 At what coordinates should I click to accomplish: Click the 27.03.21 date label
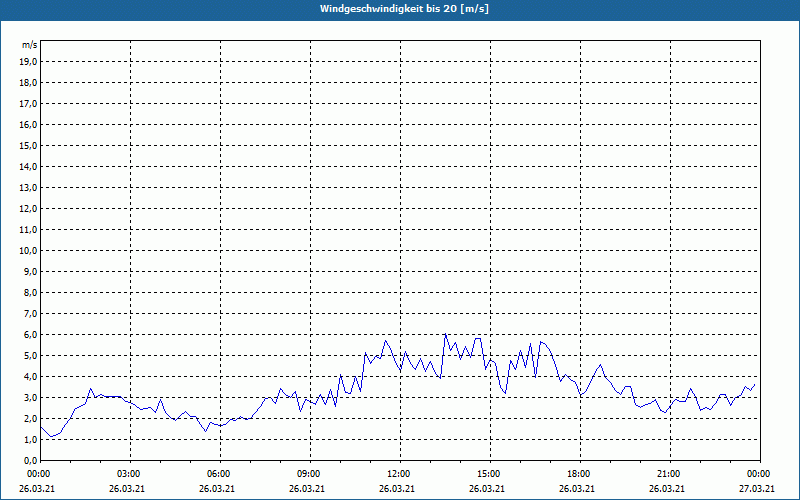tap(757, 488)
